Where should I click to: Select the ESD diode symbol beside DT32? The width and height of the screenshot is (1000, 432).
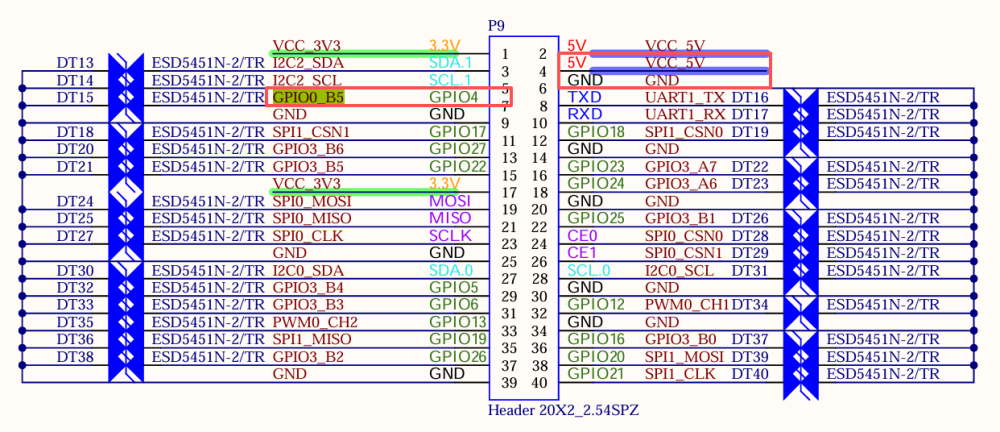126,288
